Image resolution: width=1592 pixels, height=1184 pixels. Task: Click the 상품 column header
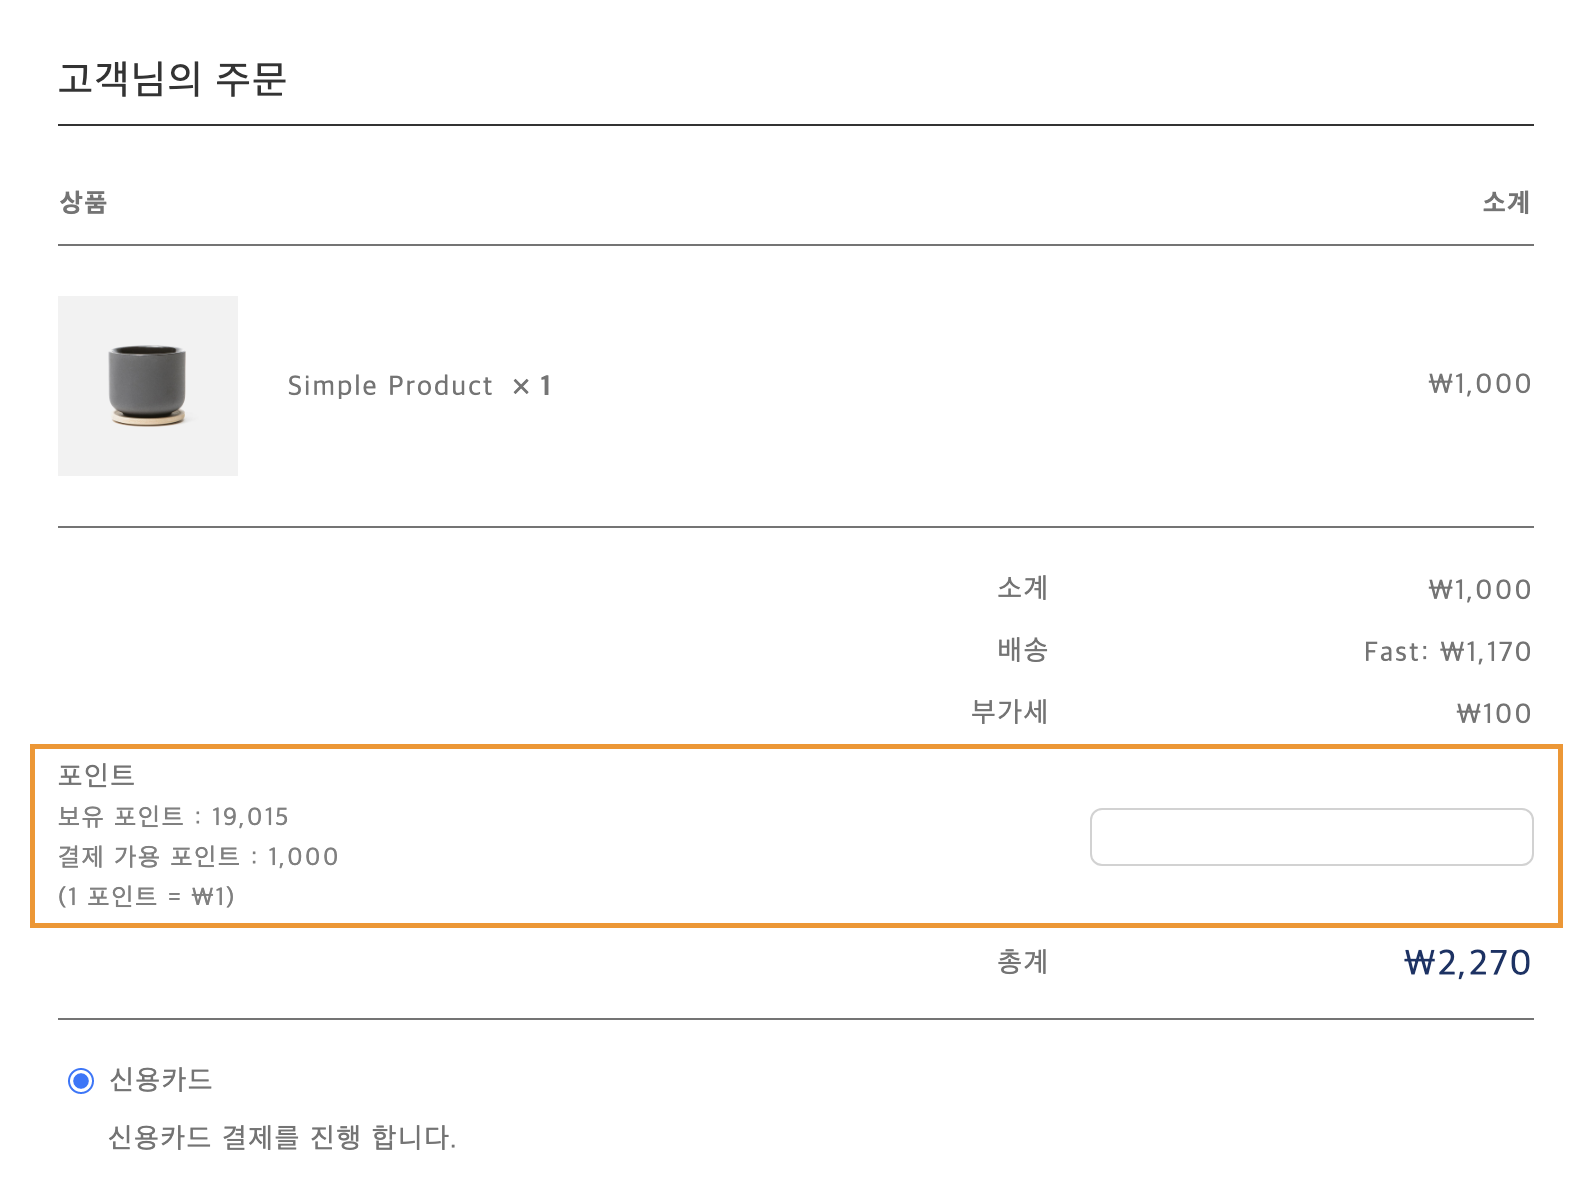pyautogui.click(x=83, y=203)
